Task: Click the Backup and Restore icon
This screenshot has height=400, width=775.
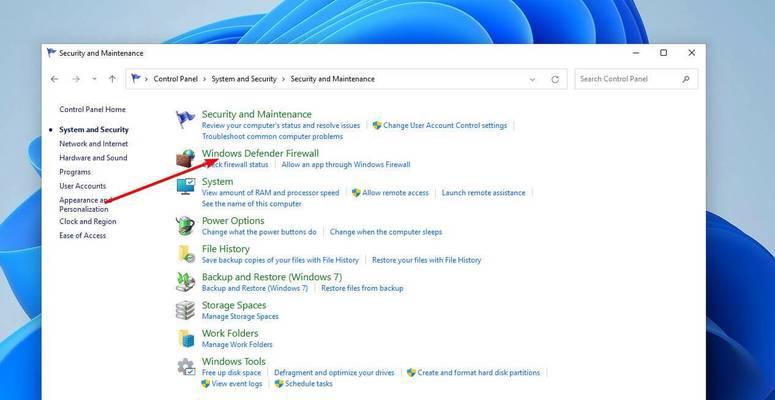Action: pyautogui.click(x=186, y=282)
